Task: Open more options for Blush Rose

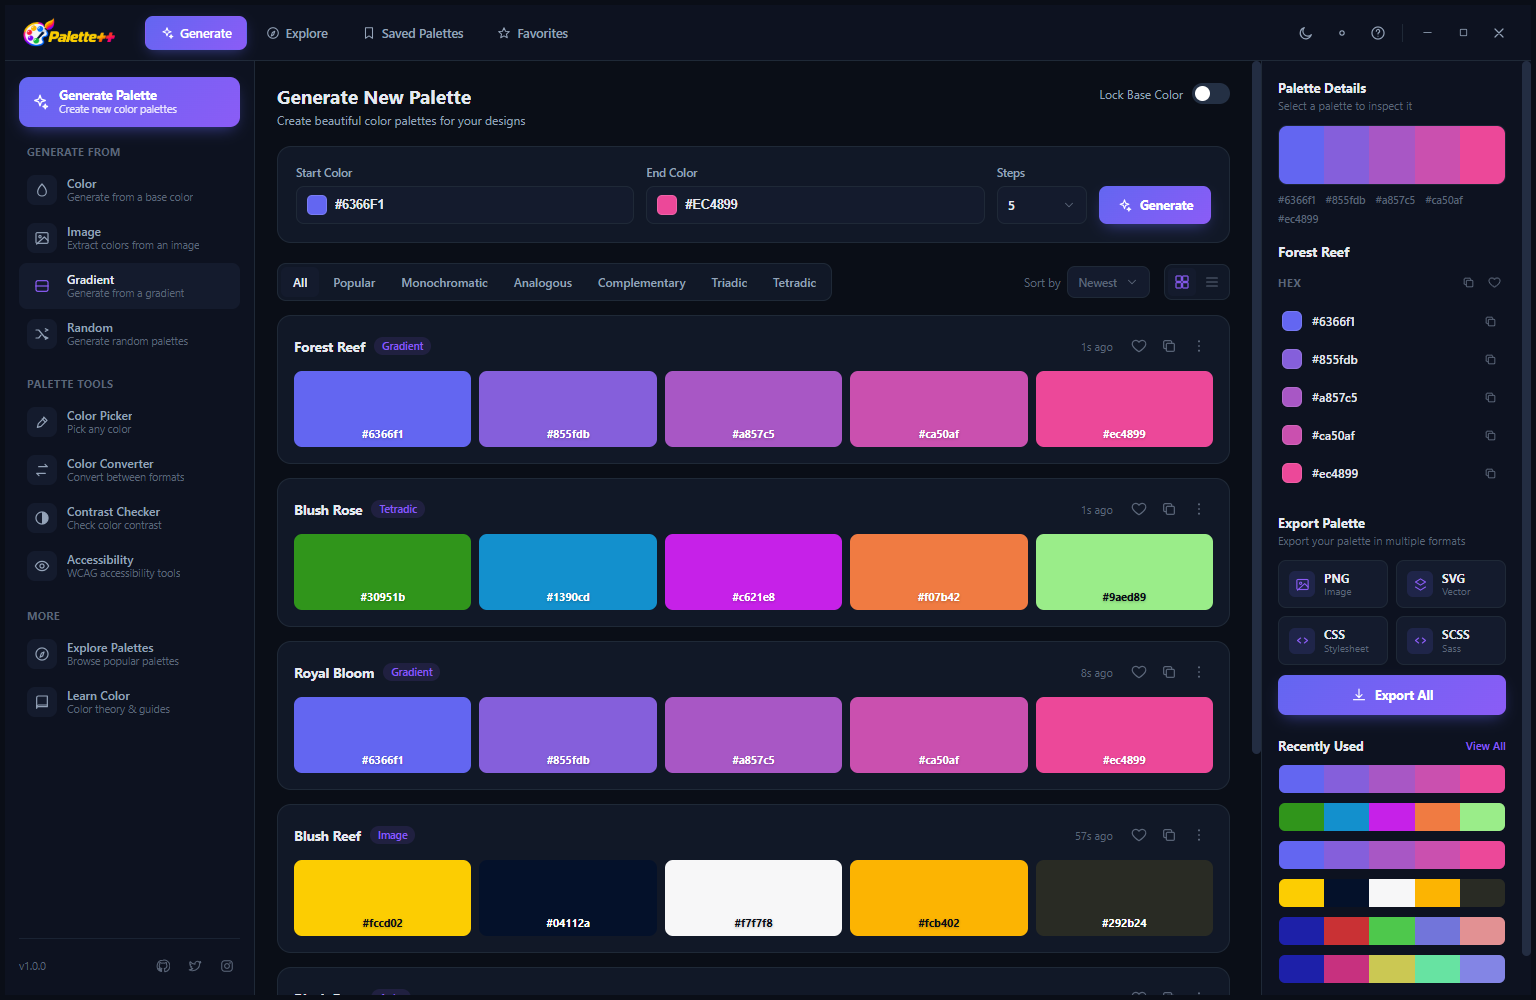Action: (x=1199, y=509)
